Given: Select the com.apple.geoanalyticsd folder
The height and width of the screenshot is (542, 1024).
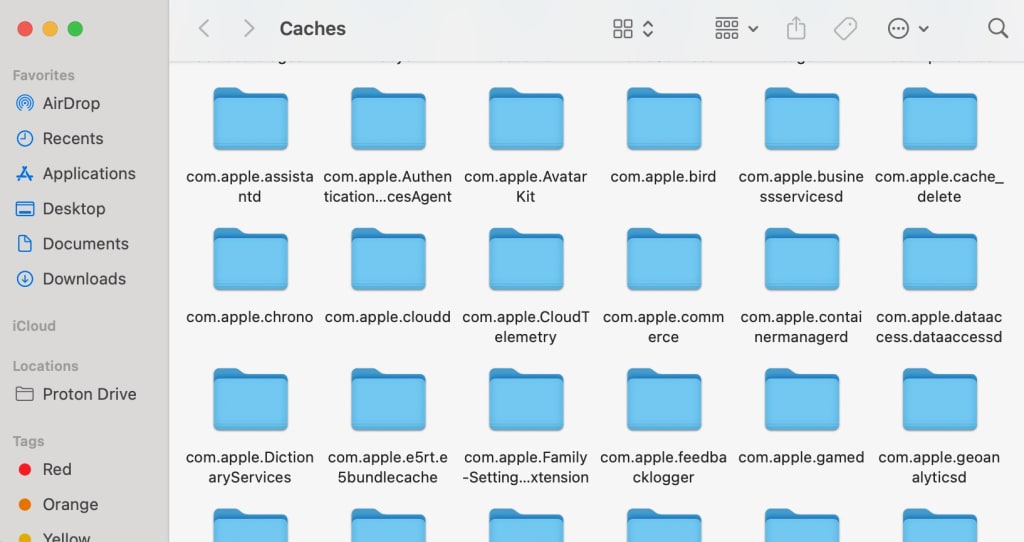Looking at the screenshot, I should 939,400.
